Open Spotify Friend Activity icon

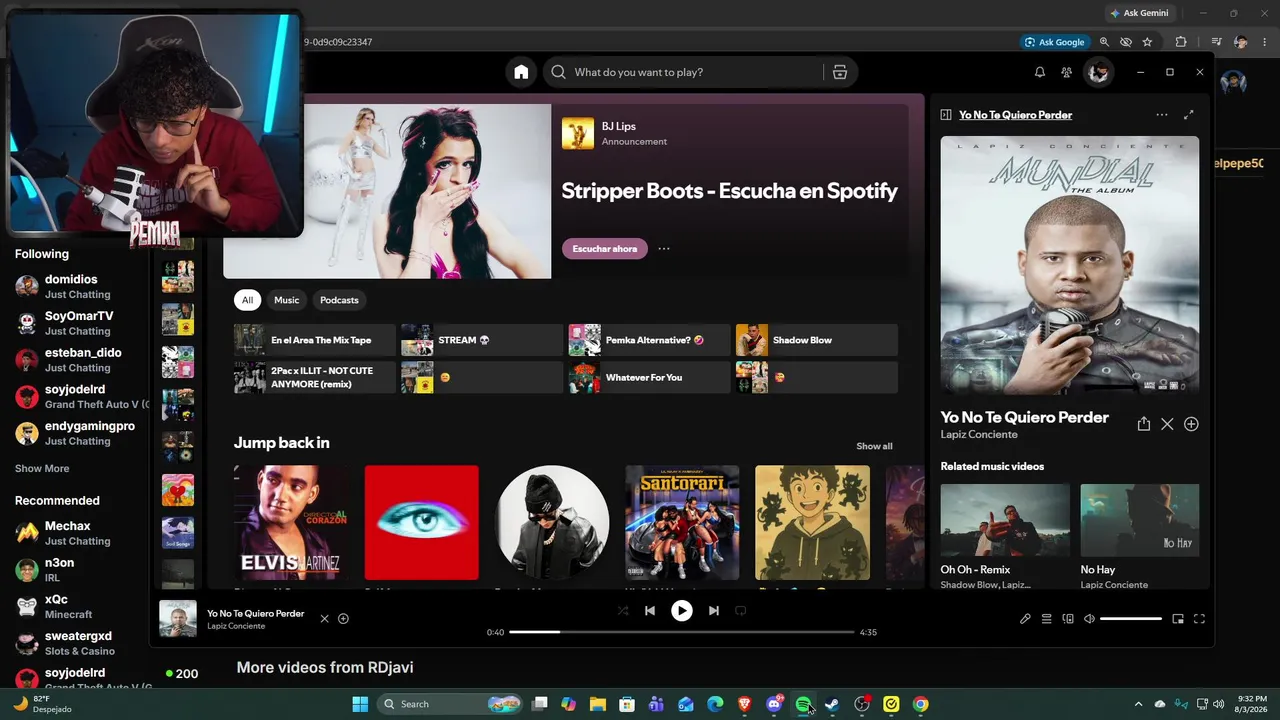[1067, 72]
